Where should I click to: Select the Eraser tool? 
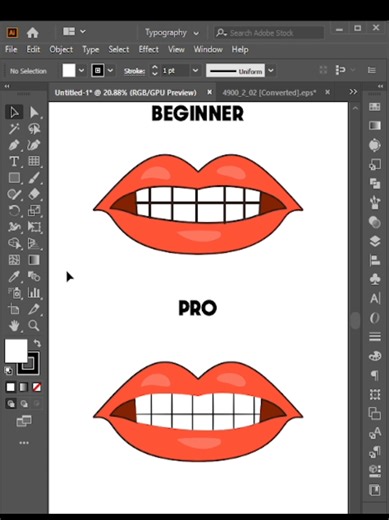pos(34,194)
